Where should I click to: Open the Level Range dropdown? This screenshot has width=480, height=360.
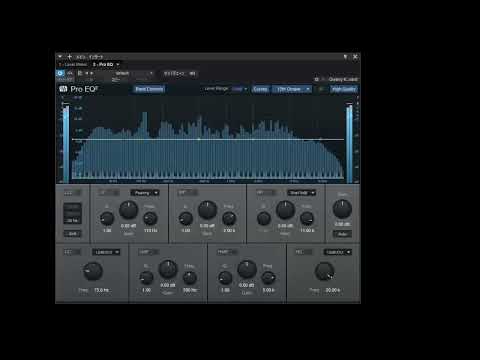(x=240, y=89)
